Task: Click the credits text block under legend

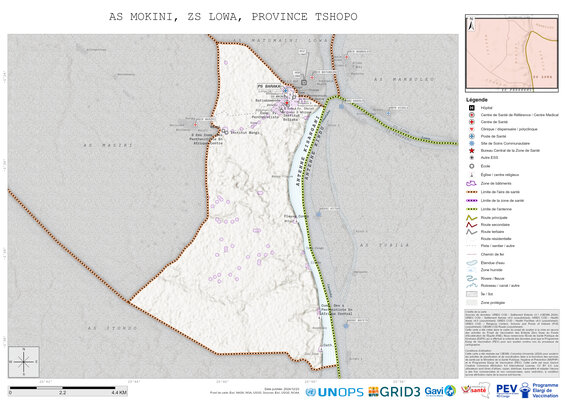Action: point(511,343)
